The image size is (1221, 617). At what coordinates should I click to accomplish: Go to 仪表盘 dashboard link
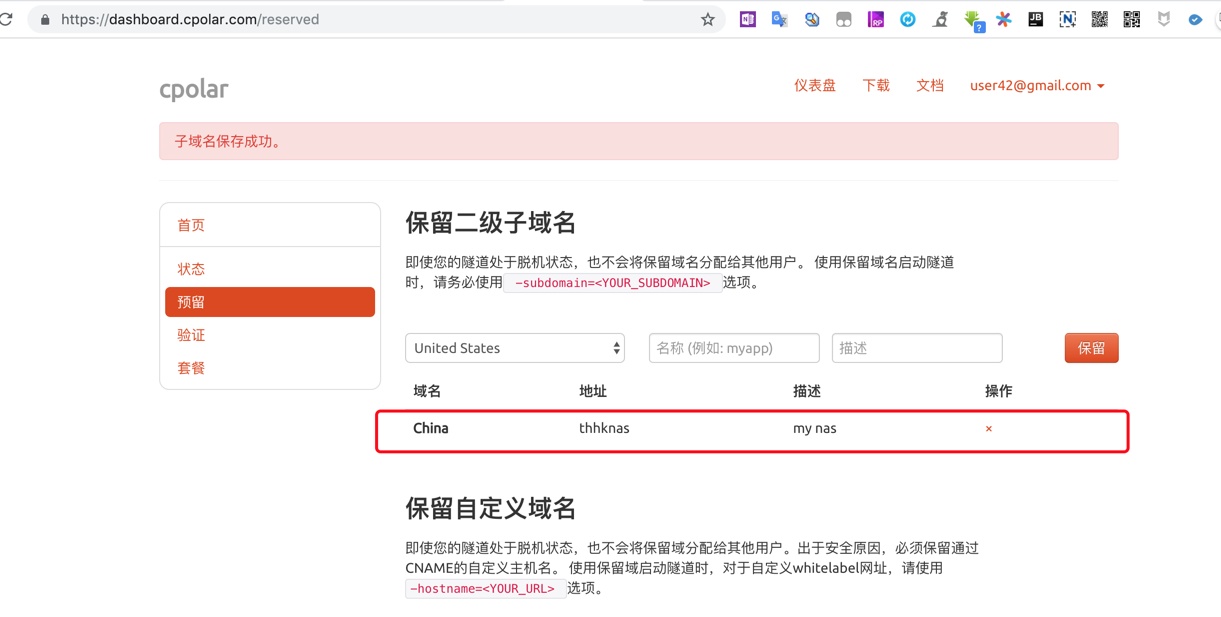(x=815, y=86)
